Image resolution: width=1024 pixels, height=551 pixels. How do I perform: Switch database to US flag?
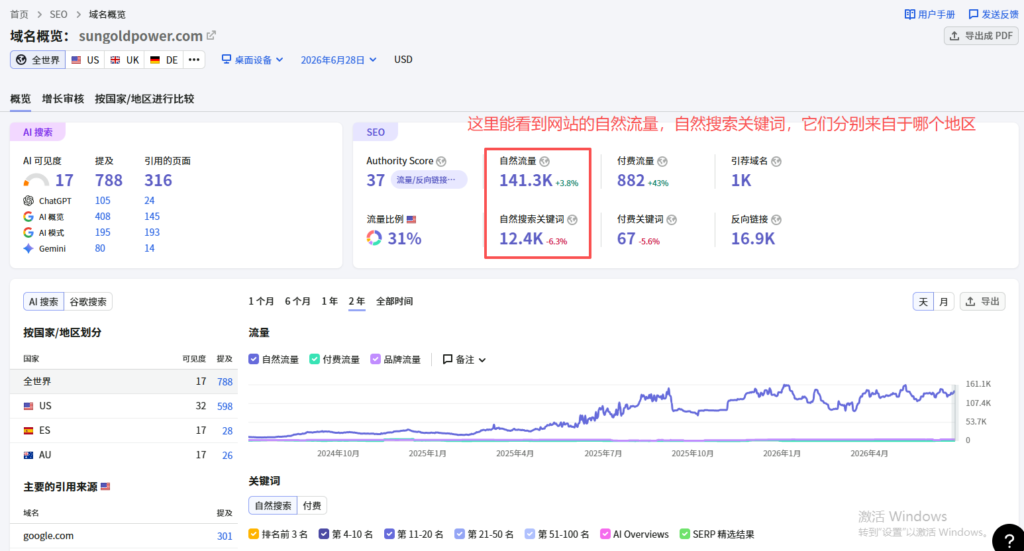pos(85,59)
